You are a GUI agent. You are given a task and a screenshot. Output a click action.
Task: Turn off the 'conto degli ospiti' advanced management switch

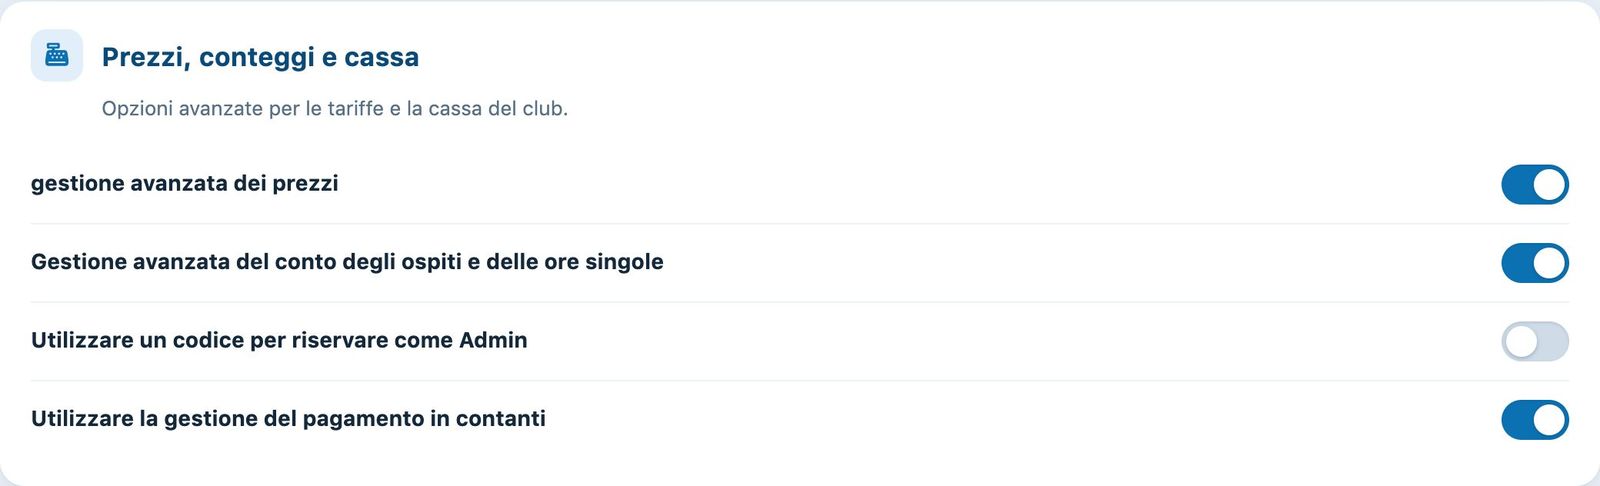1535,263
